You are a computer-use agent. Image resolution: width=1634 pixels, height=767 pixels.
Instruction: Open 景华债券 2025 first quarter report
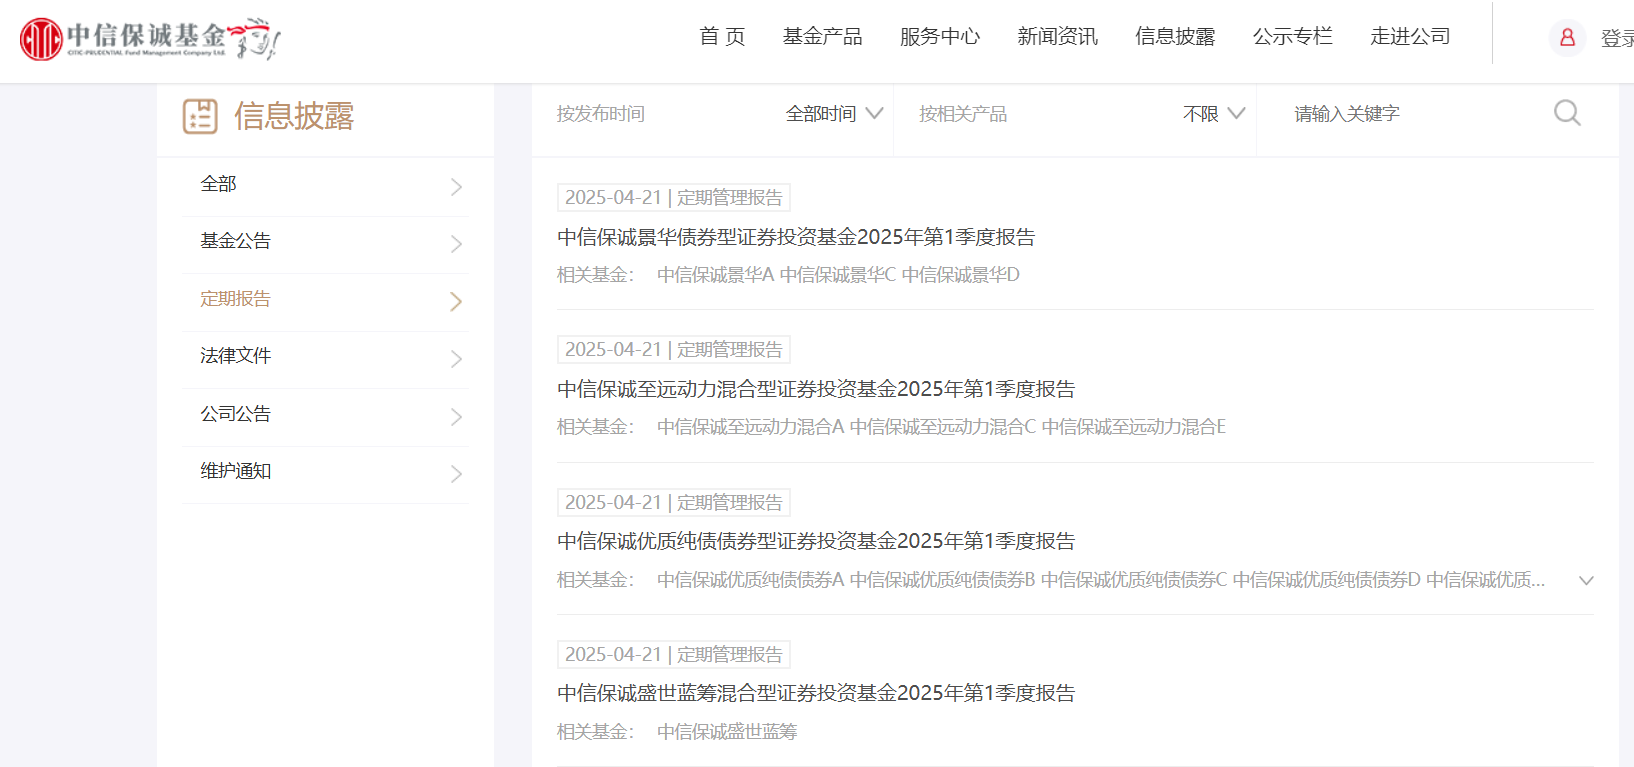tap(795, 237)
